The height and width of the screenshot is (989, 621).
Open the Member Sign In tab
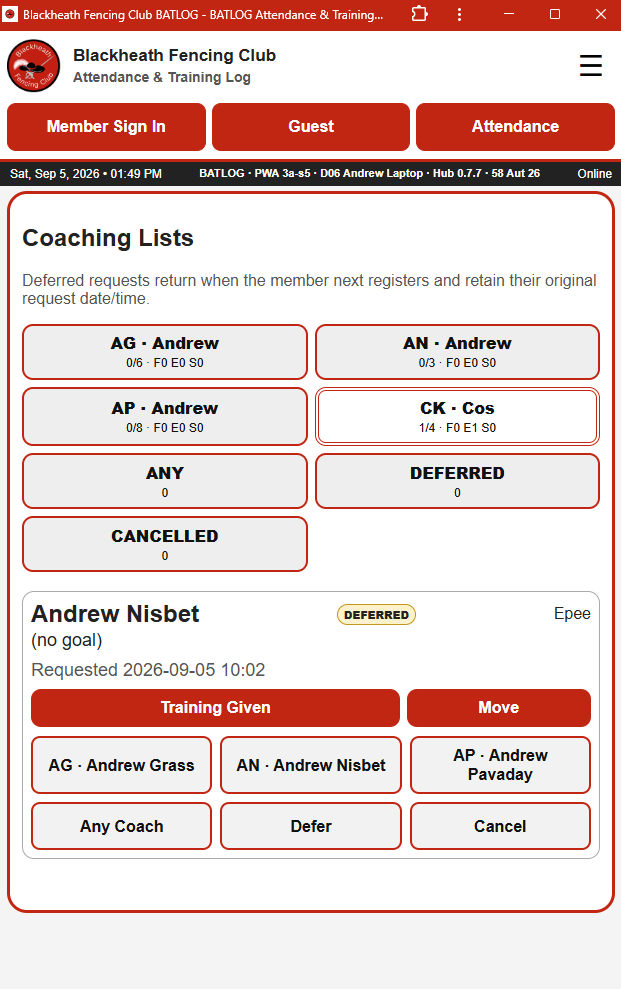106,127
